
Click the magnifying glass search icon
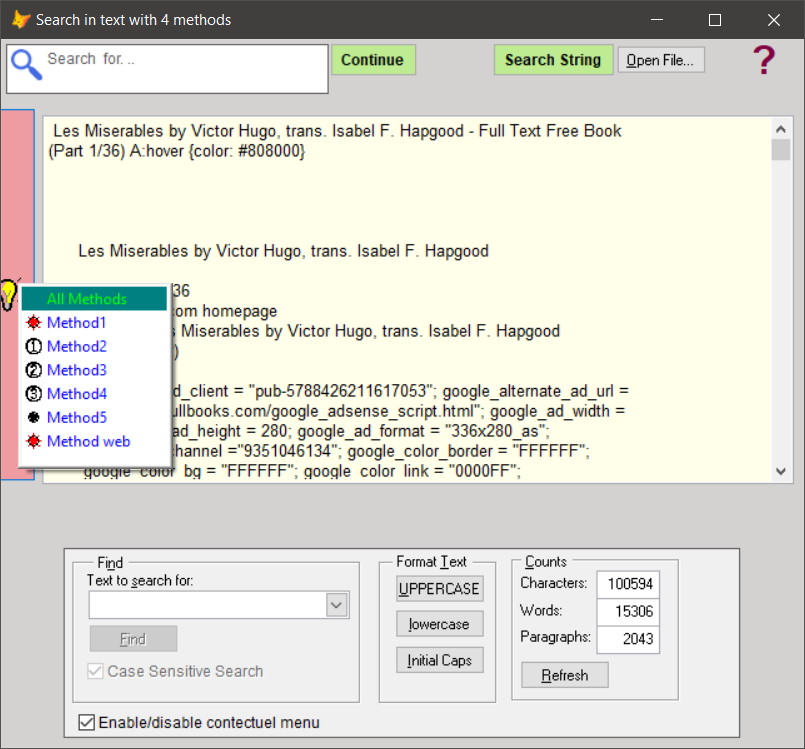click(x=26, y=64)
